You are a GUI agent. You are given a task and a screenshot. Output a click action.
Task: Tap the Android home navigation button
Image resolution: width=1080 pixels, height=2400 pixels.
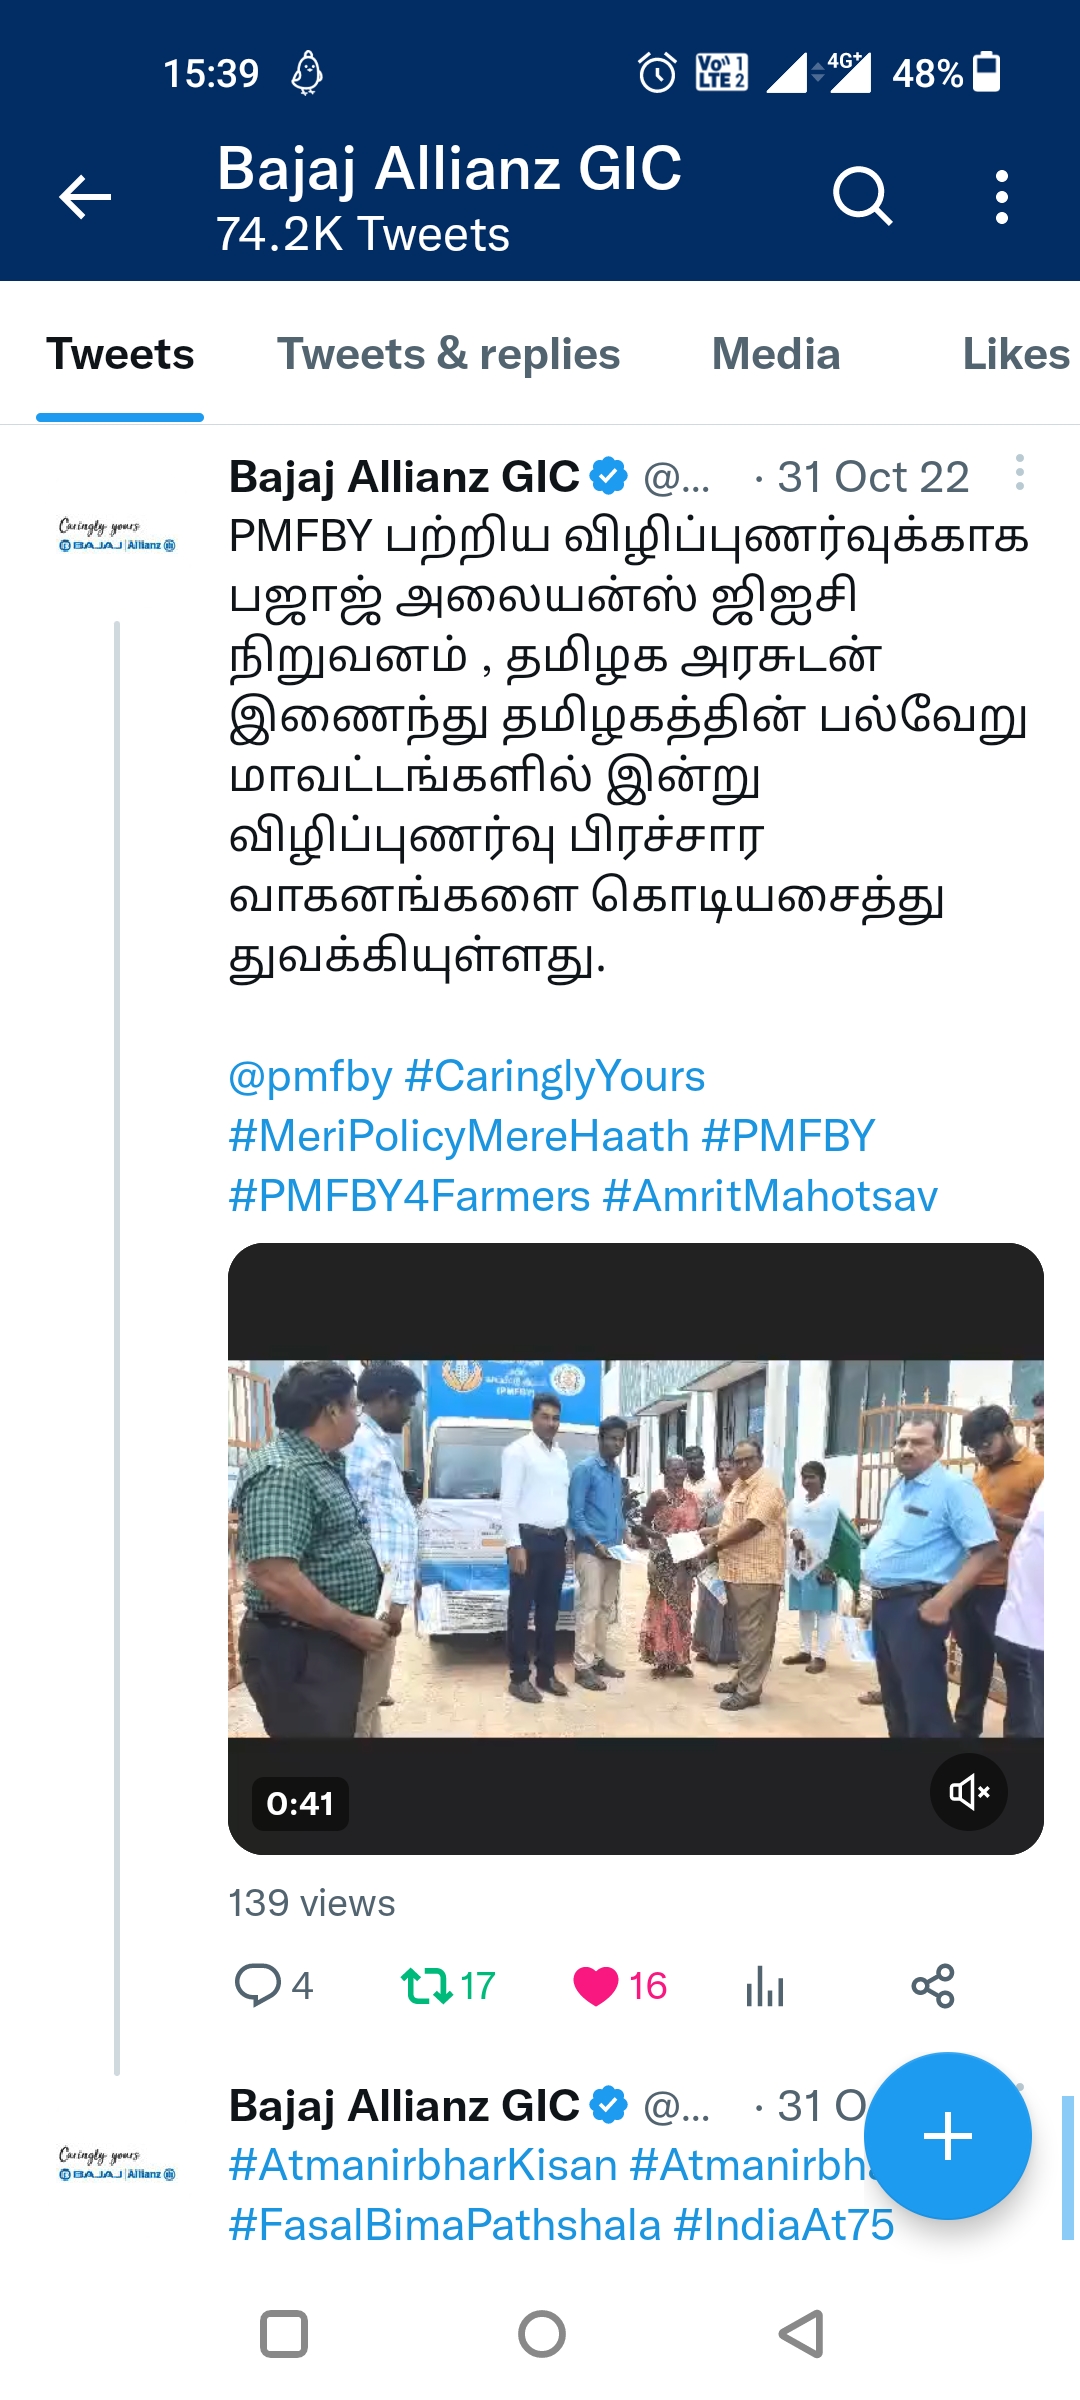point(541,2334)
